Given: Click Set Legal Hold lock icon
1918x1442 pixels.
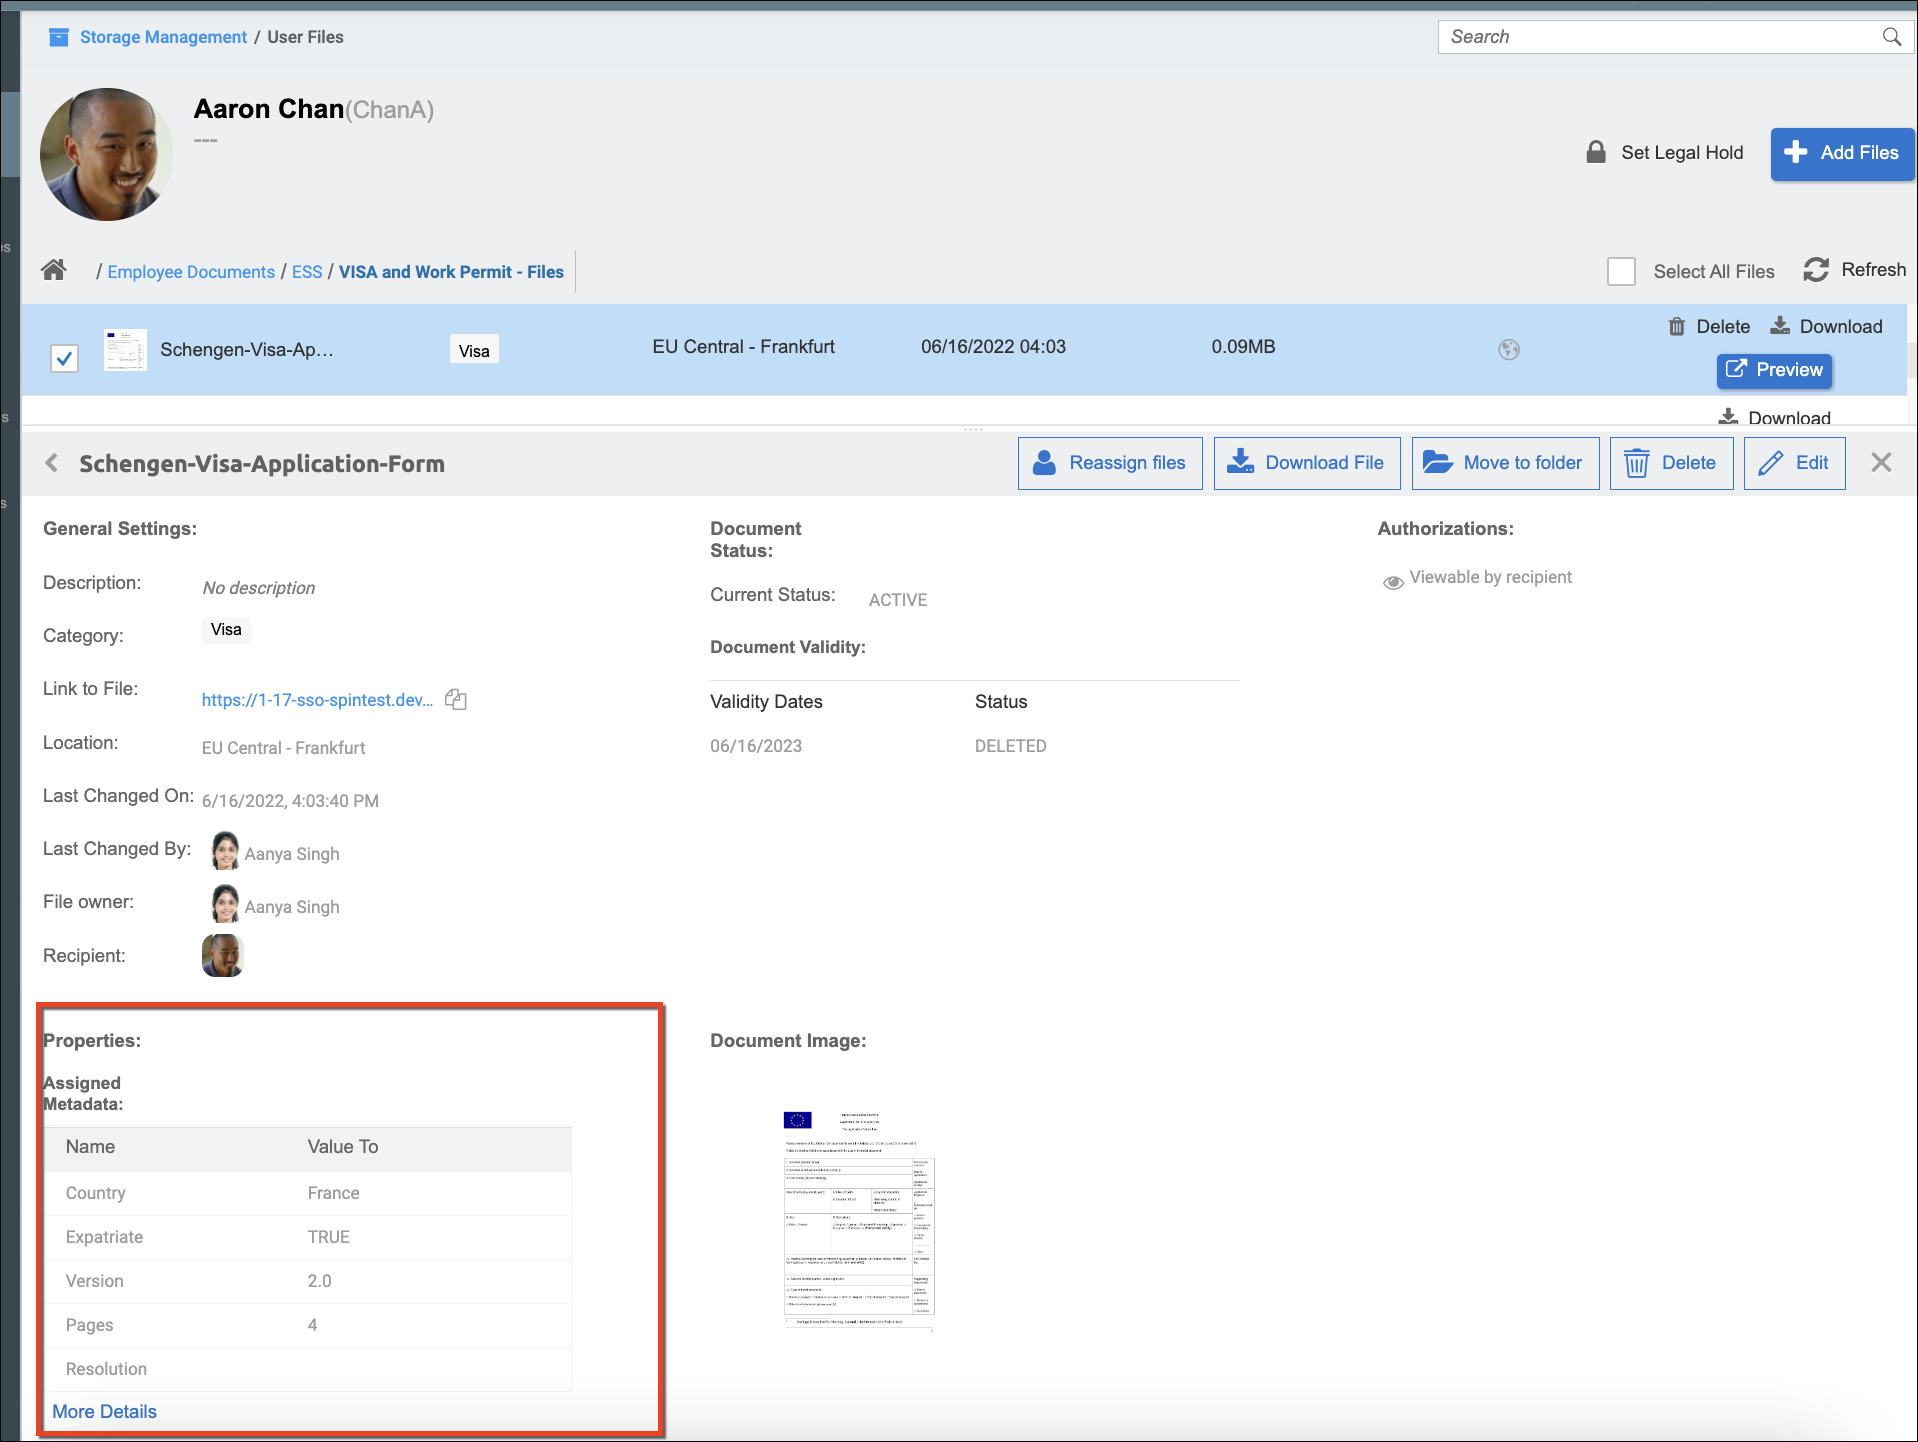Looking at the screenshot, I should (1596, 152).
